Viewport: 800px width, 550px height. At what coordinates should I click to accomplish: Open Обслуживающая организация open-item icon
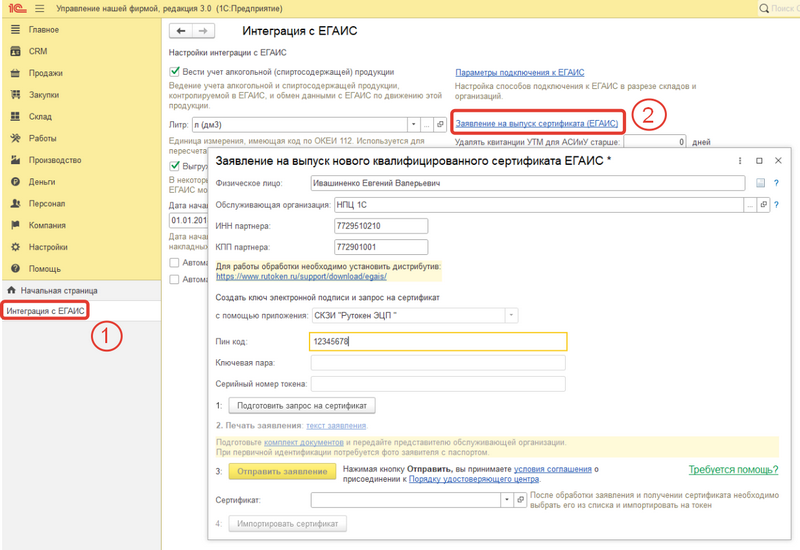(763, 205)
